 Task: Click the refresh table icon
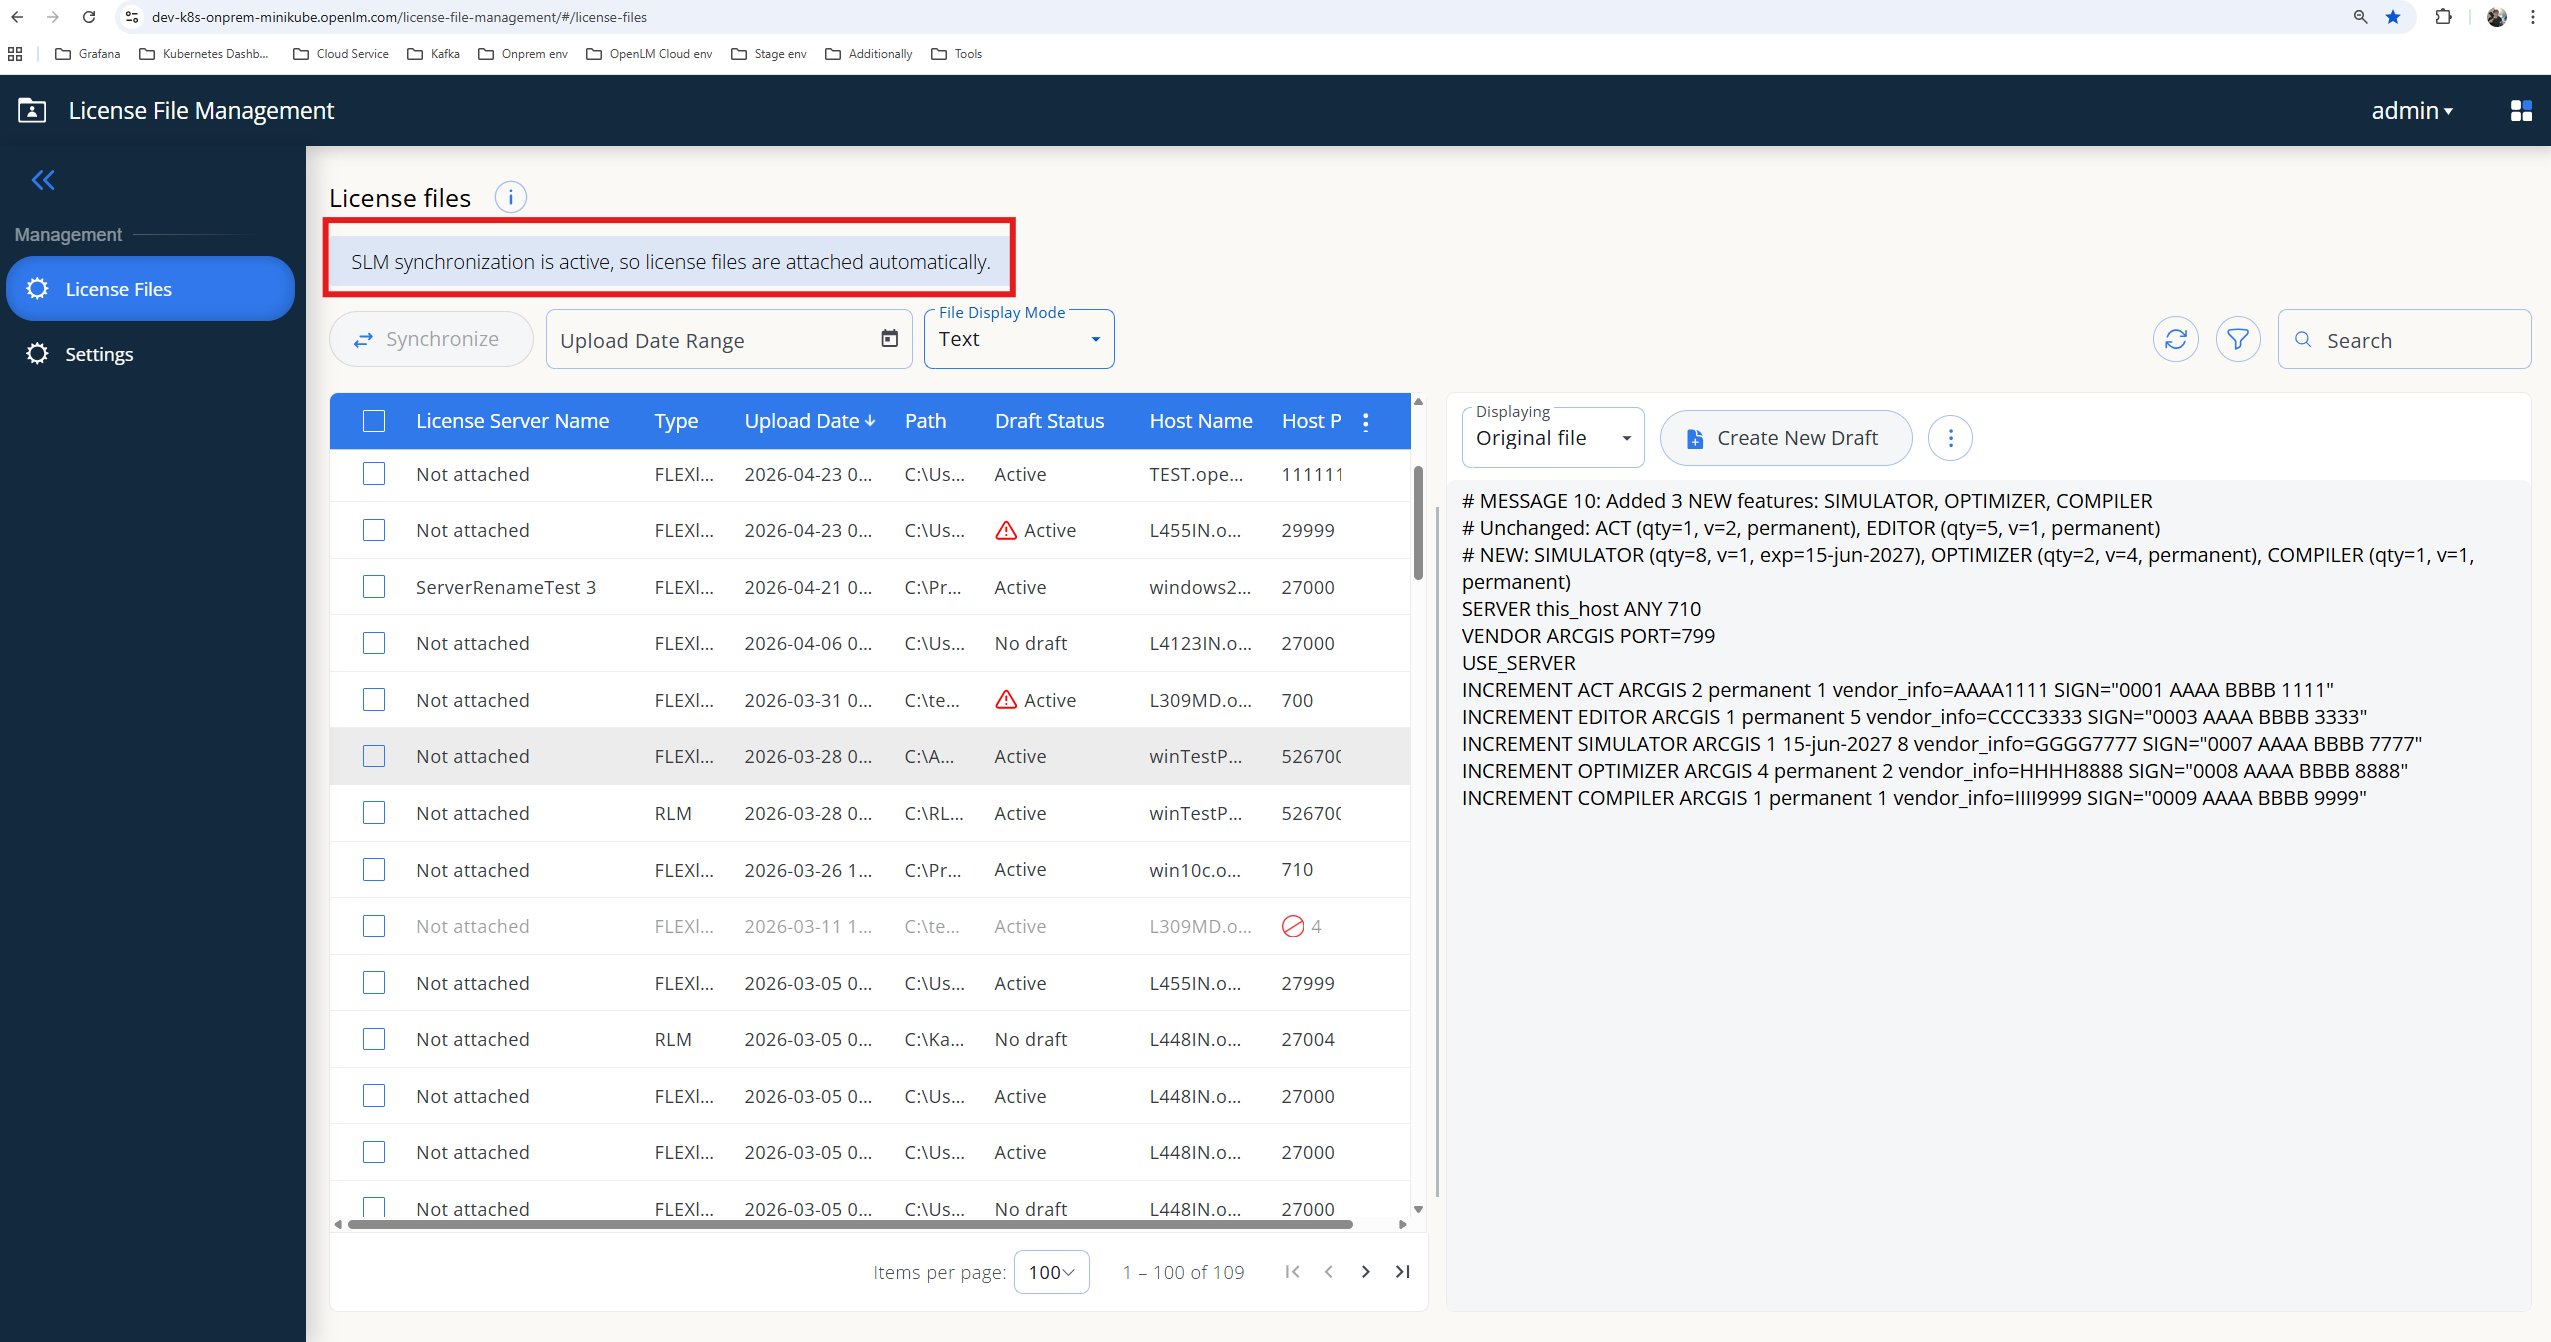point(2175,340)
